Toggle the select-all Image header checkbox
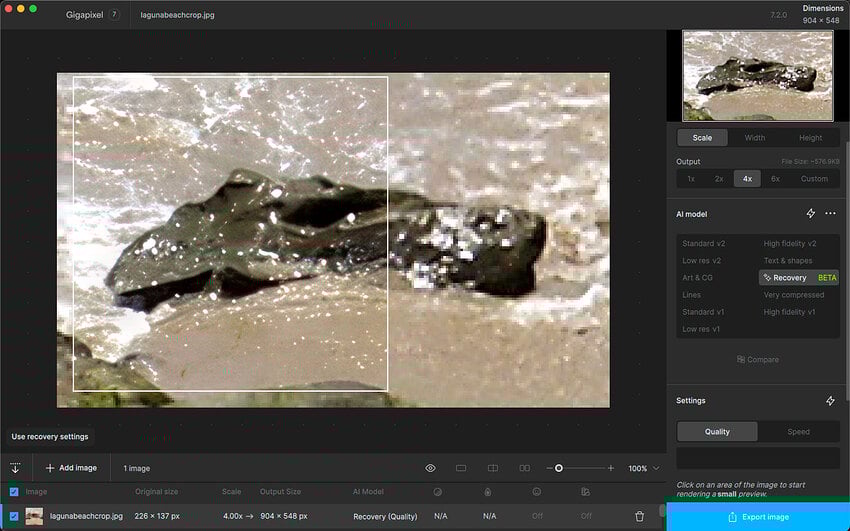Screen dimensions: 850x531 [x=14, y=491]
